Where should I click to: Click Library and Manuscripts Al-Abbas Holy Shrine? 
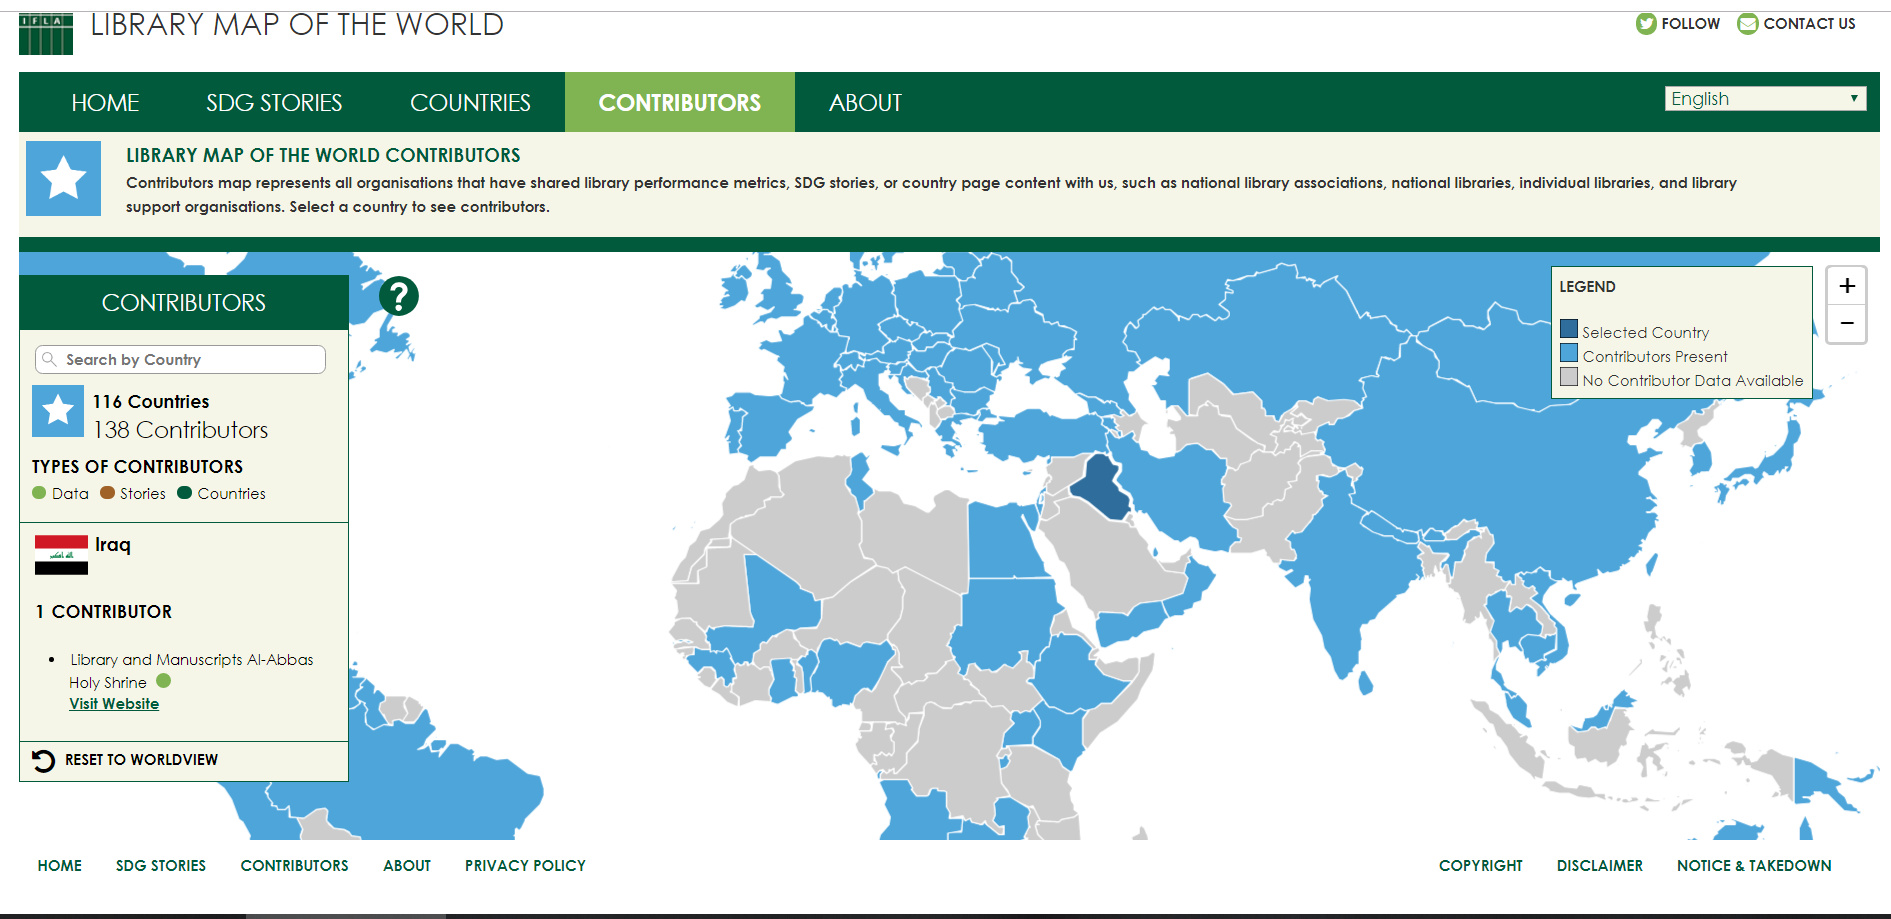[191, 671]
